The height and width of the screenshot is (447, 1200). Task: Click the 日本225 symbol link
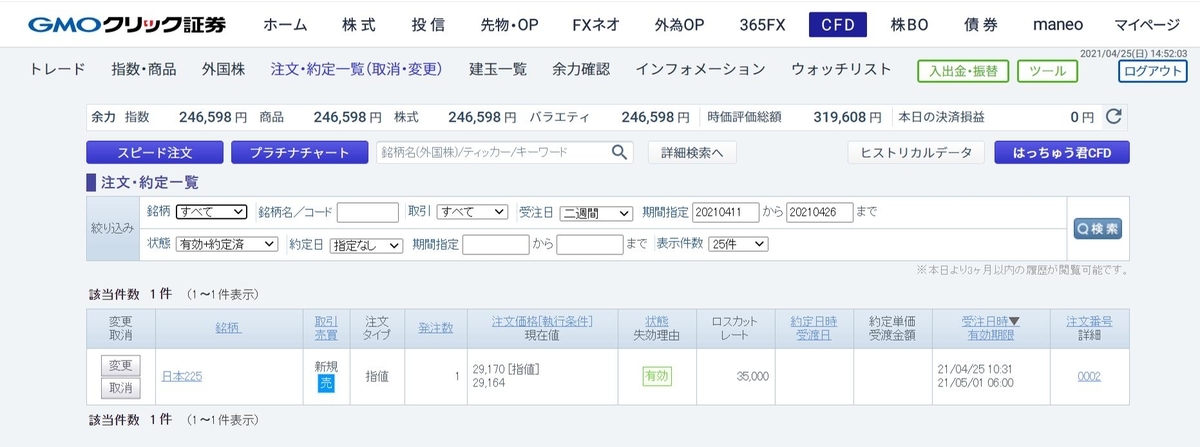pyautogui.click(x=182, y=376)
